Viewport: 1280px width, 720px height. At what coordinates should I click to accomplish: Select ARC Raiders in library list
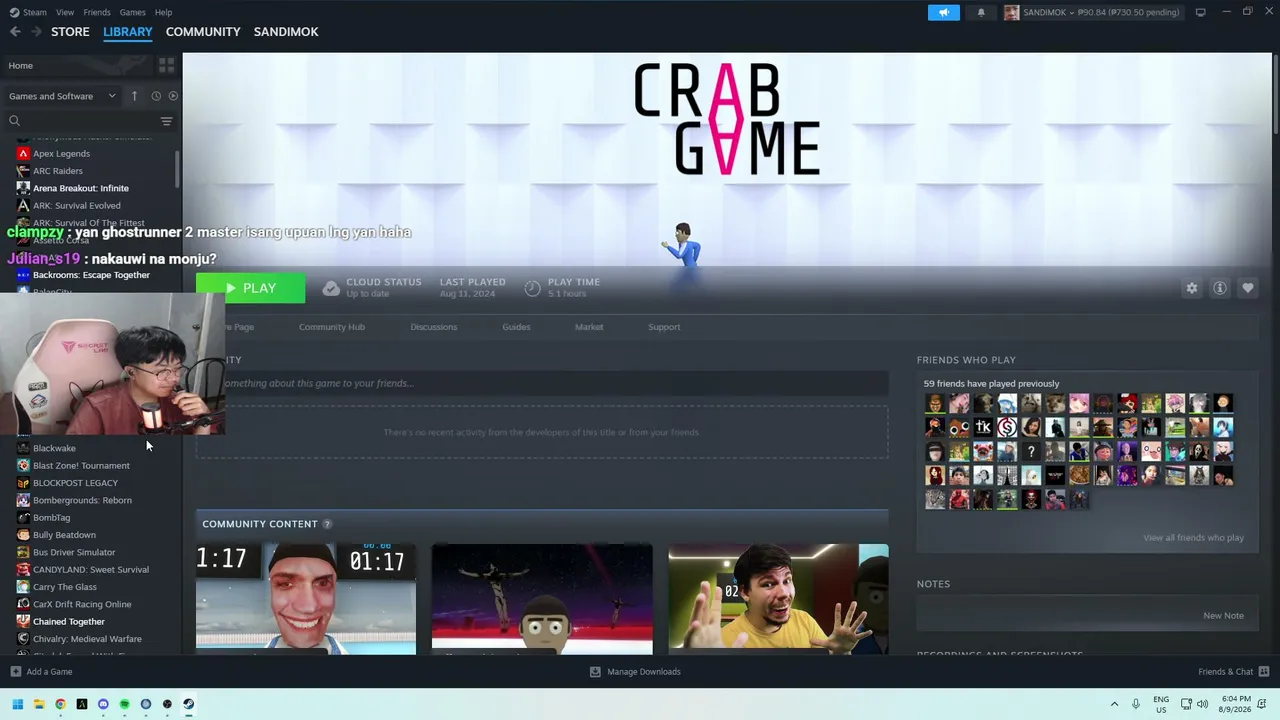[57, 171]
